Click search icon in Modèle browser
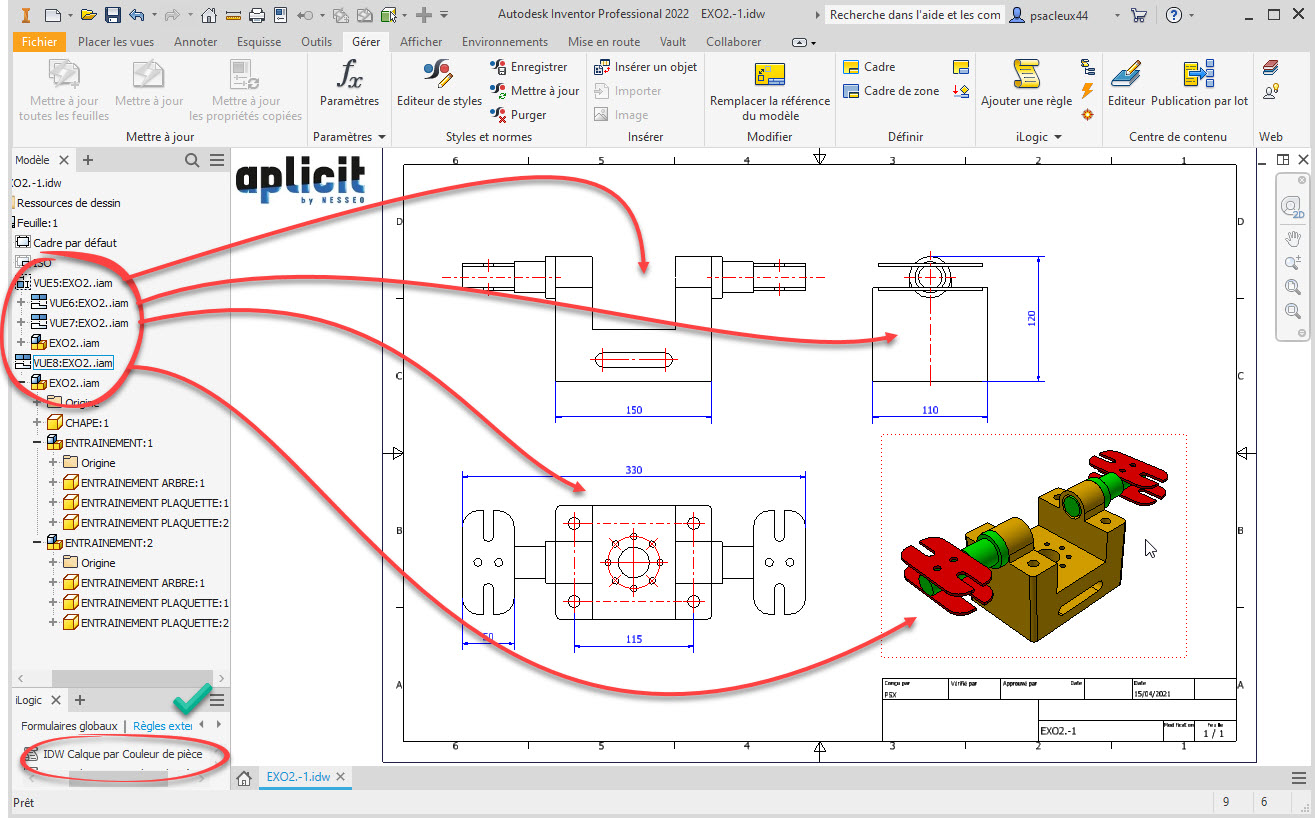The height and width of the screenshot is (818, 1315). point(192,160)
